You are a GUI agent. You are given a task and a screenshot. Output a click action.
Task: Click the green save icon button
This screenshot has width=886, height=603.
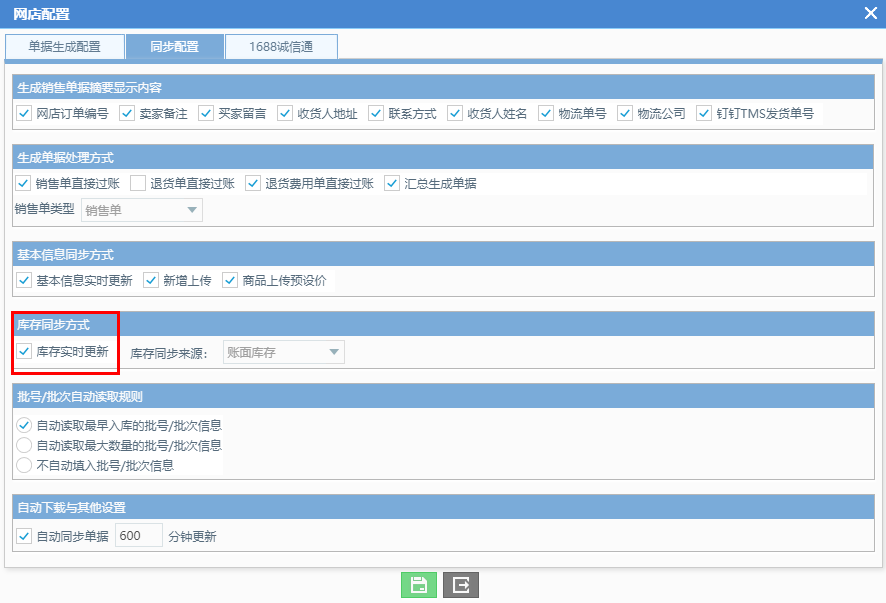(419, 584)
